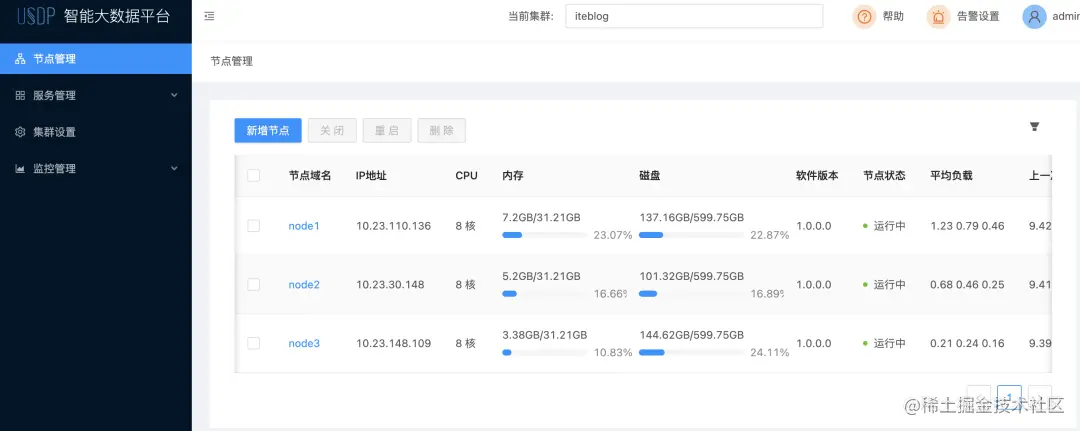This screenshot has width=1080, height=431.
Task: Click node3 memory usage bar 10.83%
Action: (x=546, y=353)
